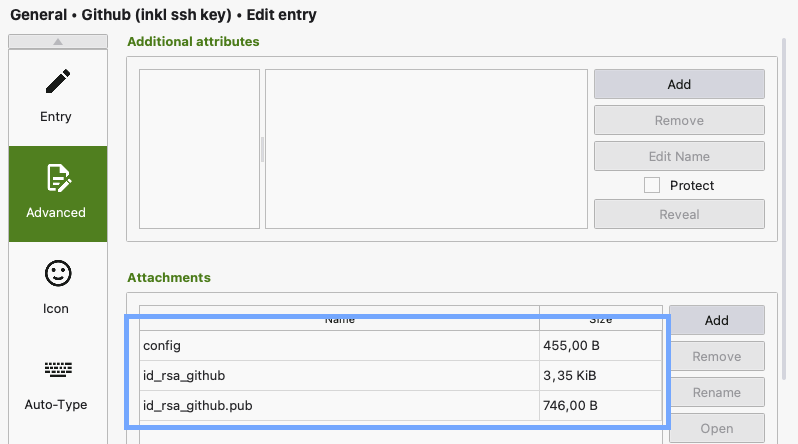
Task: Click the Reveal button
Action: tap(679, 214)
